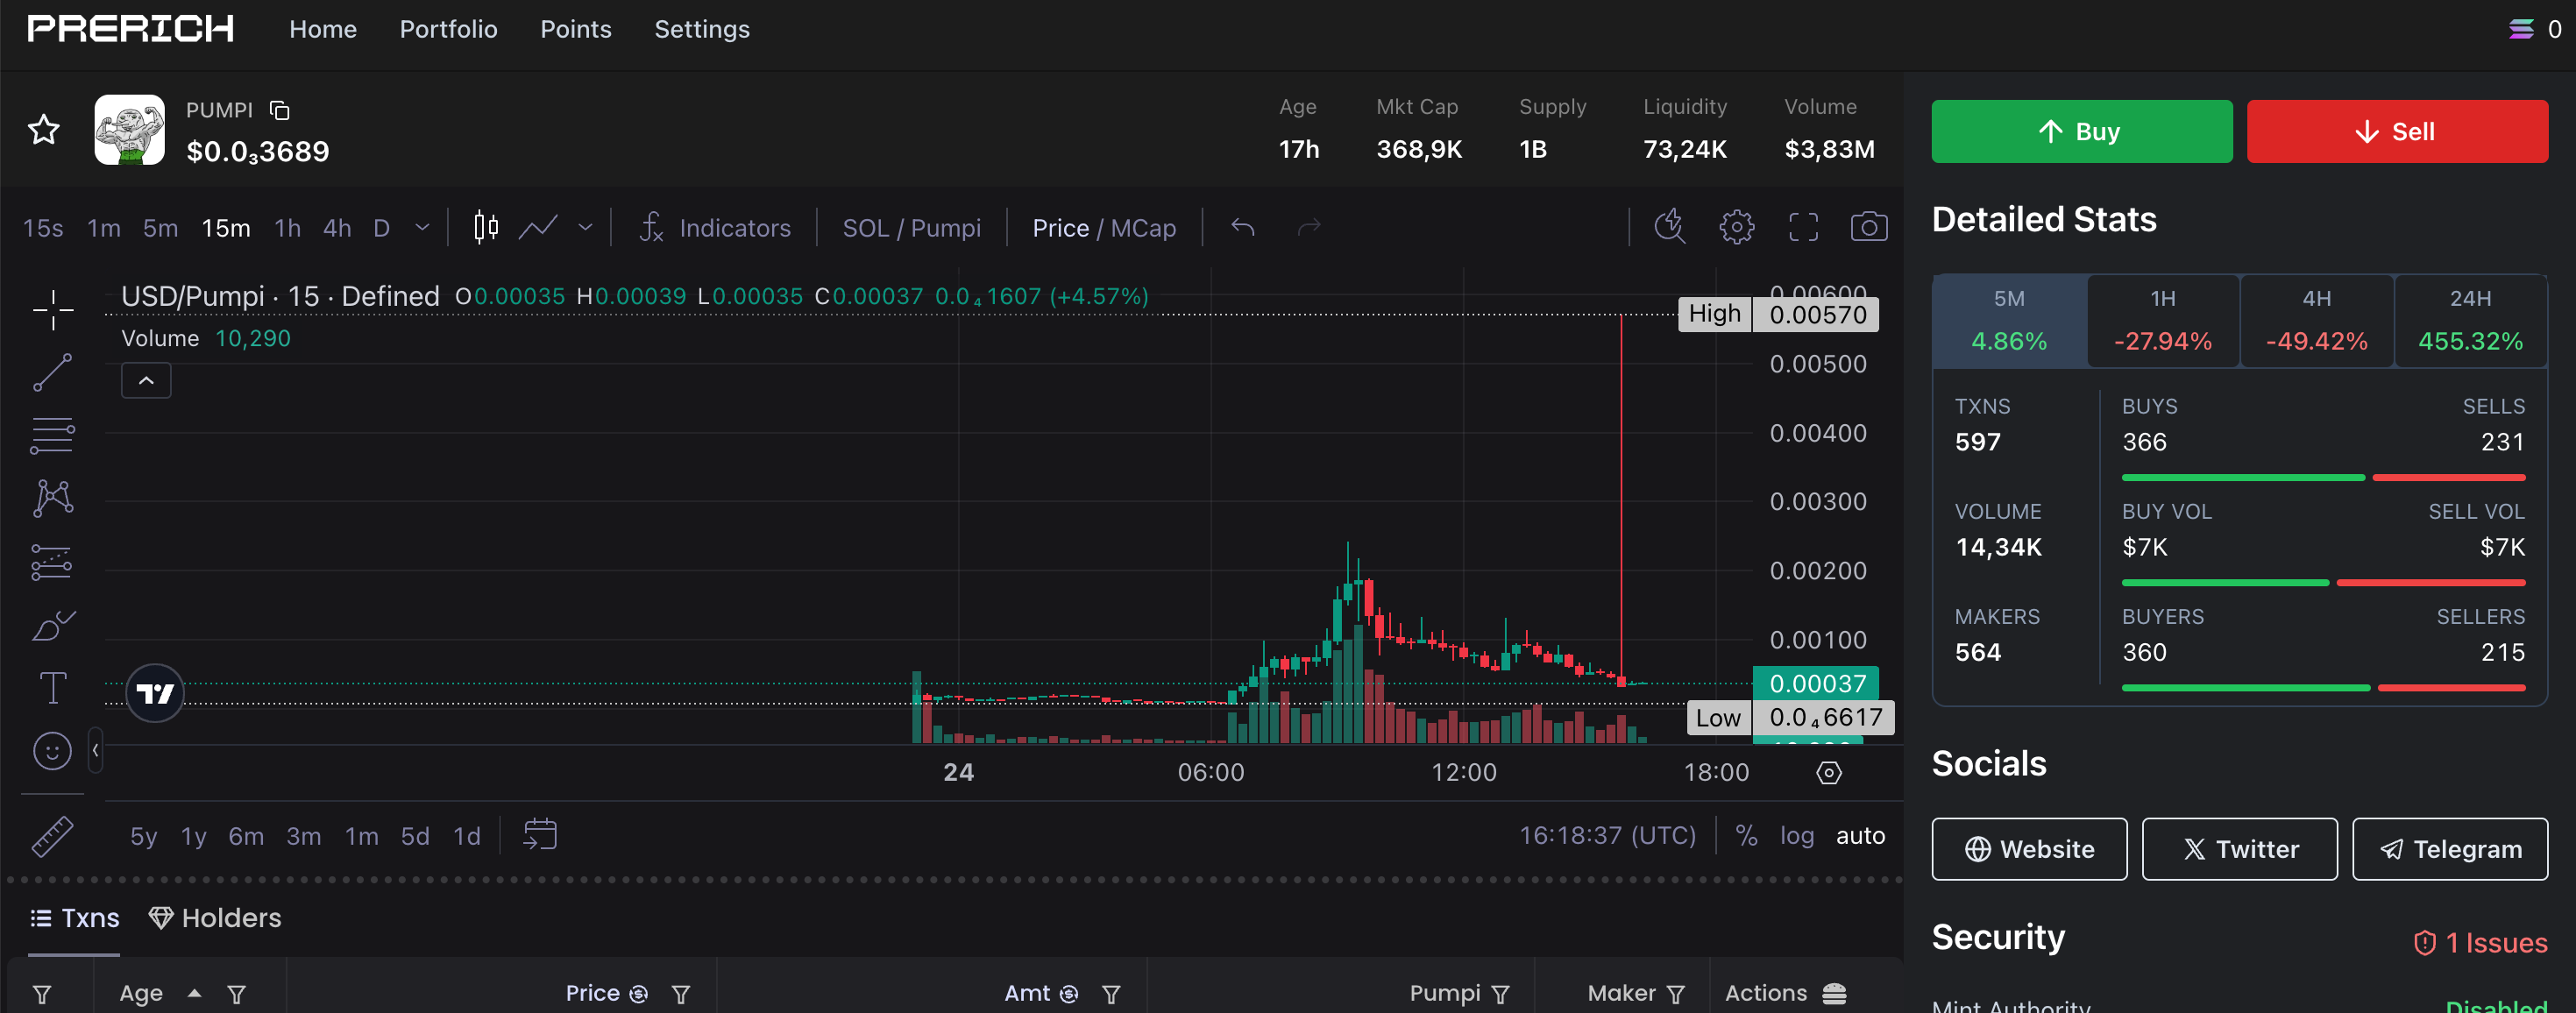Screen dimensions: 2576x1013
Task: Select the 1H stats tab
Action: (x=2163, y=321)
